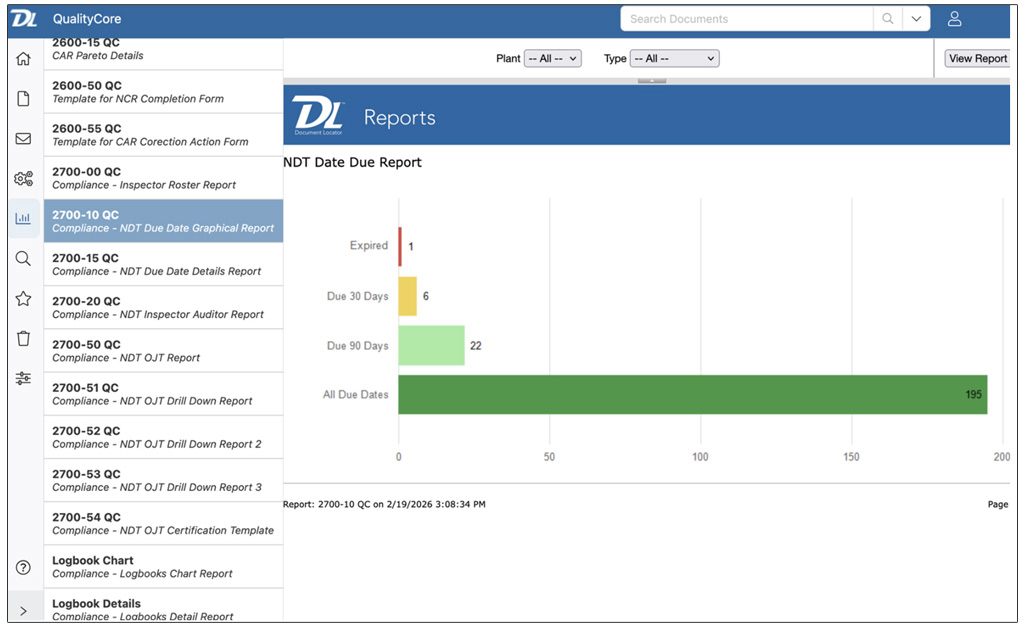Click the View Report button
Screen dimensions: 1026x632
pyautogui.click(x=978, y=58)
